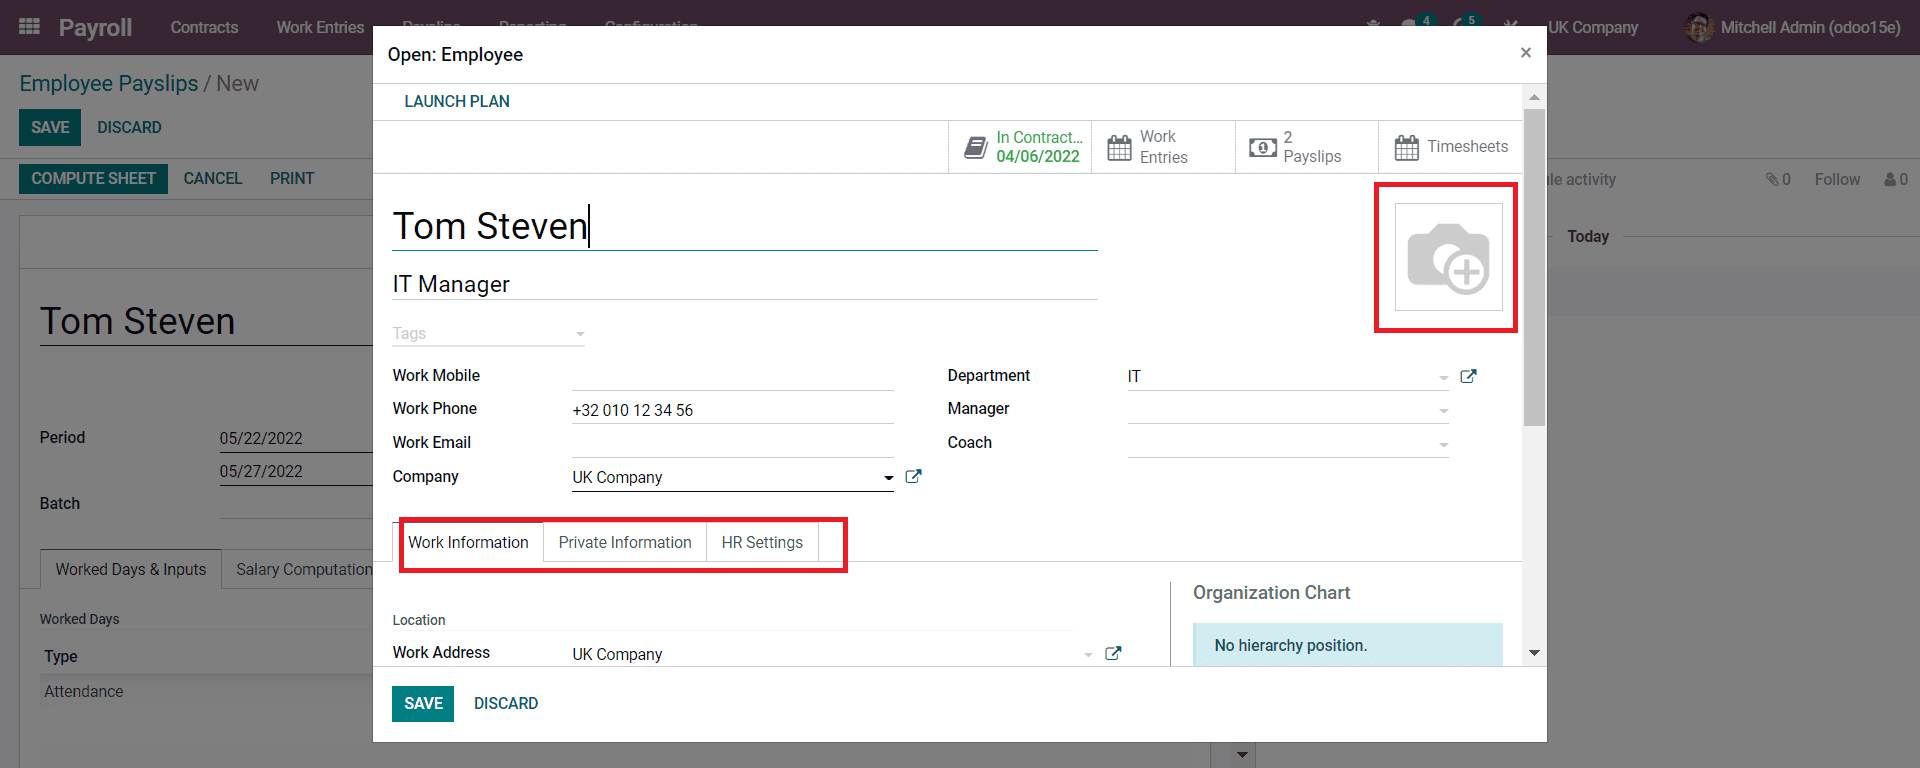The width and height of the screenshot is (1920, 768).
Task: Open the Coach dropdown
Action: [1443, 445]
